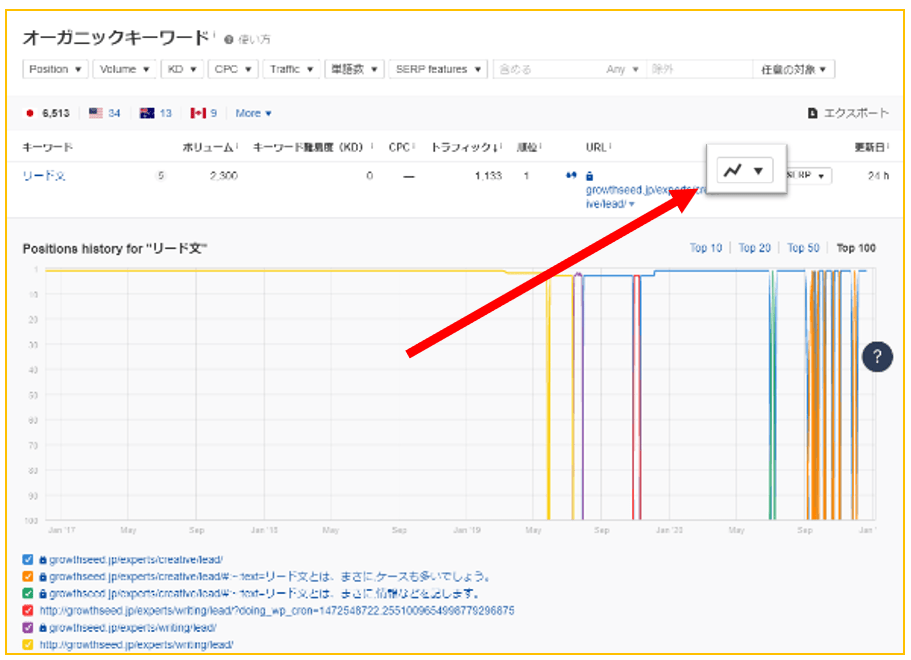The width and height of the screenshot is (911, 660).
Task: Open the Position filter dropdown
Action: 55,69
